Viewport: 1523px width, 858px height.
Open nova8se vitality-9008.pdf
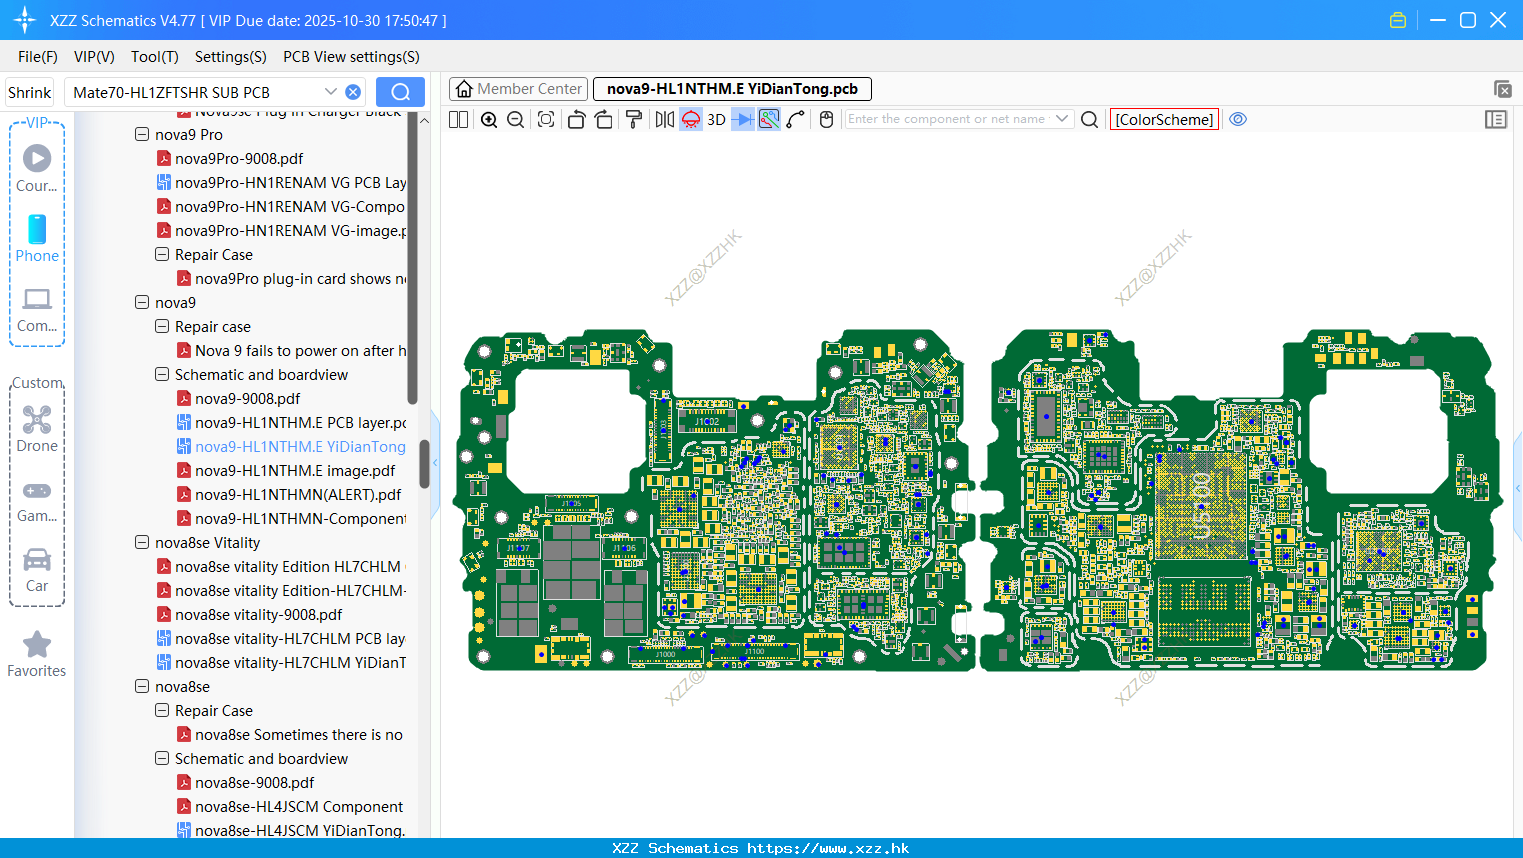pos(249,614)
